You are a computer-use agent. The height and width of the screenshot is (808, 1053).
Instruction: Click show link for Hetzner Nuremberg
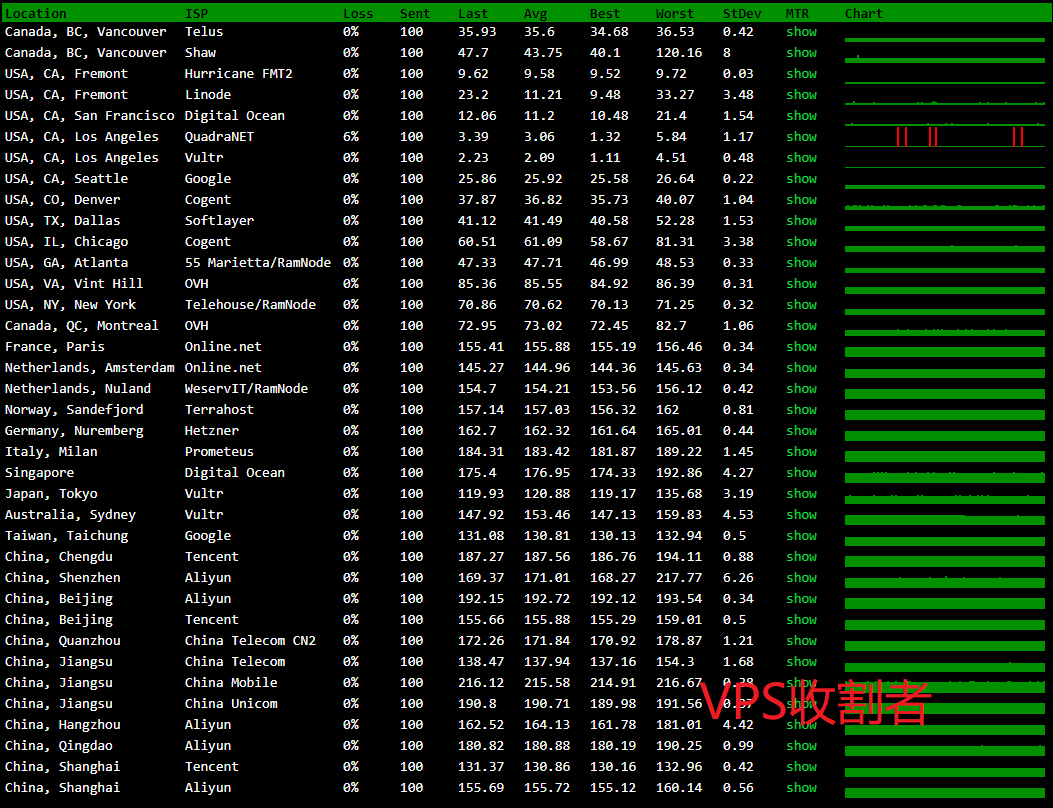(801, 431)
